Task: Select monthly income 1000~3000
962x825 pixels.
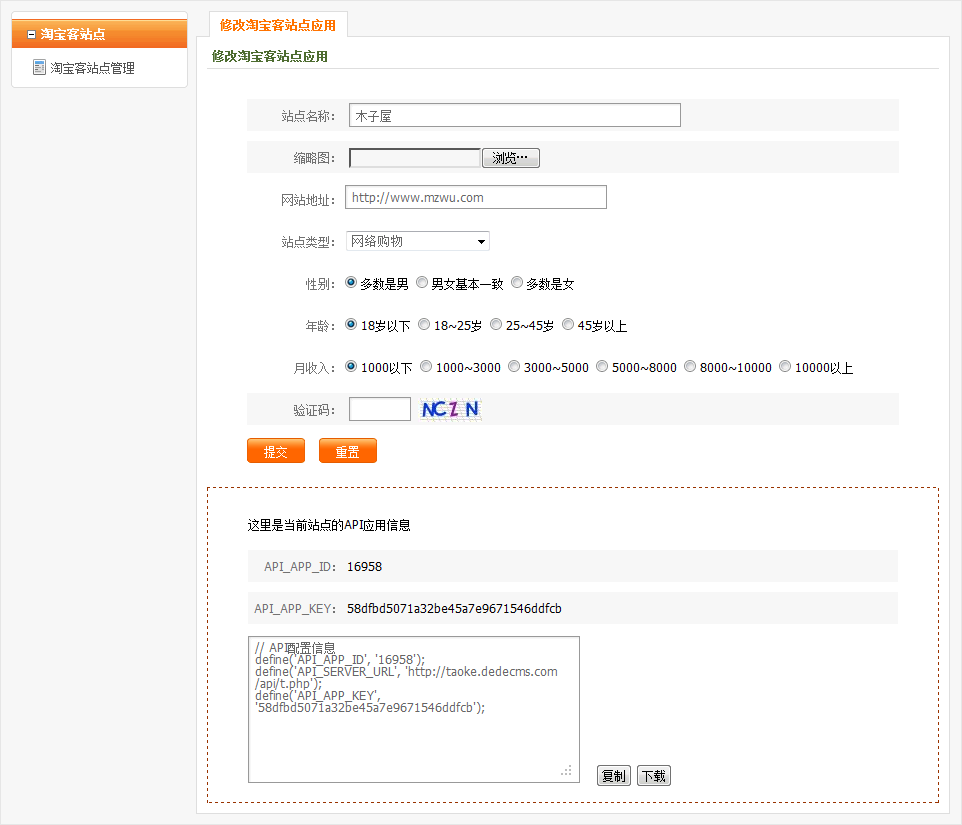Action: point(426,366)
